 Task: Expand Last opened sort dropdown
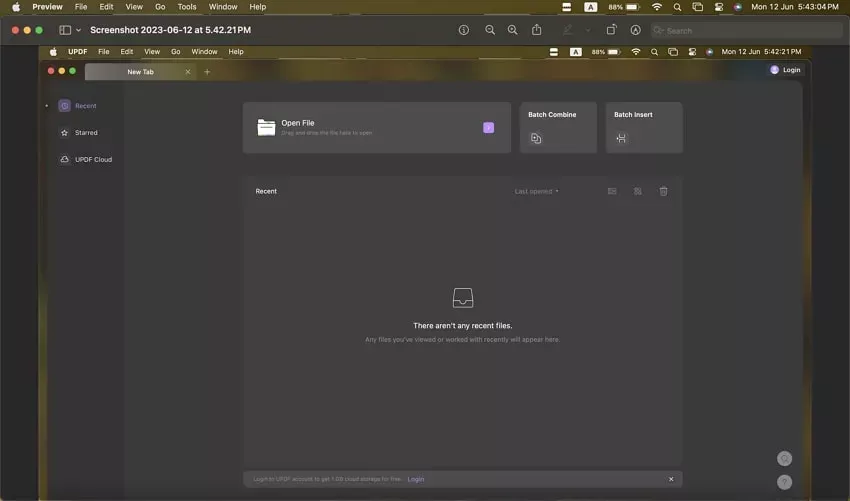pos(536,191)
